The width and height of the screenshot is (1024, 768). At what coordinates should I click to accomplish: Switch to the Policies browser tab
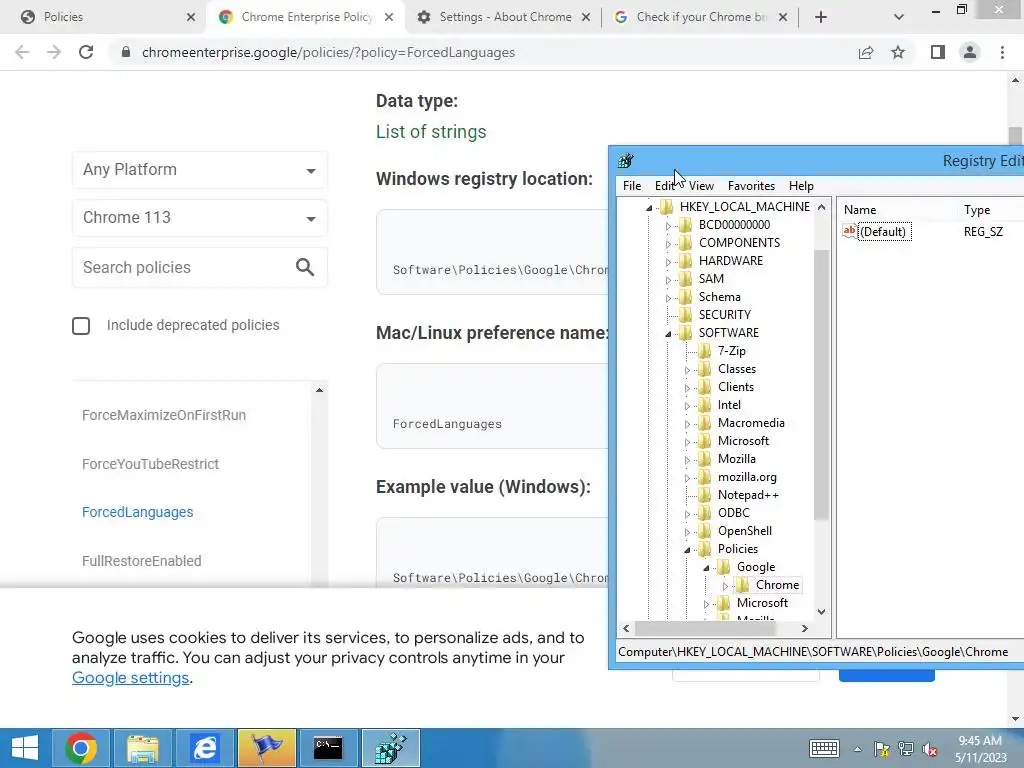pyautogui.click(x=103, y=17)
